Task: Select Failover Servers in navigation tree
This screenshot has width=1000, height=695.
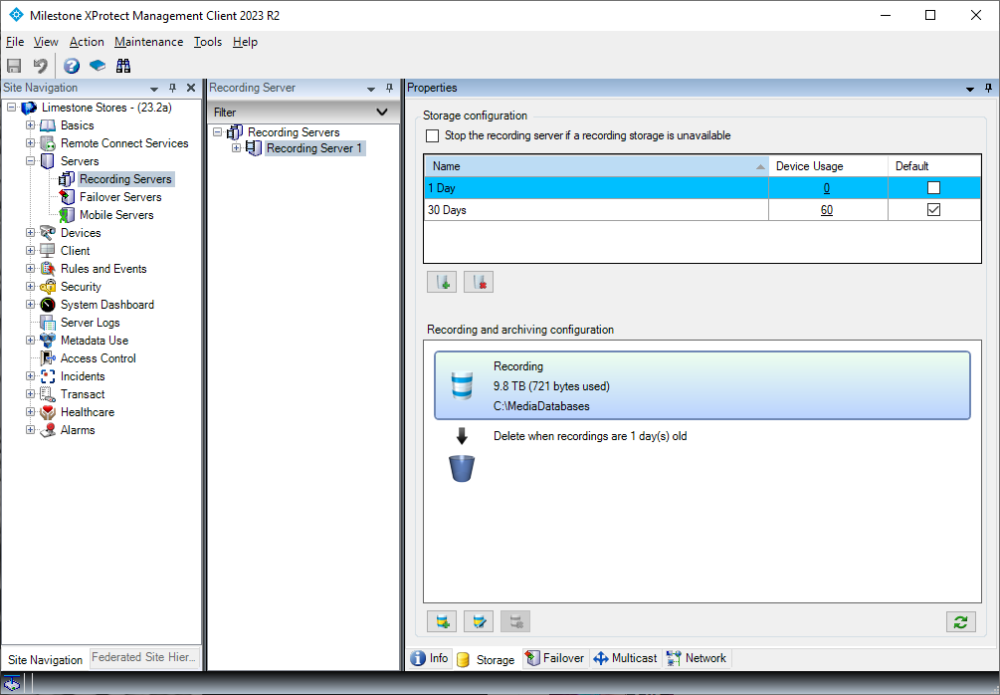Action: 120,197
